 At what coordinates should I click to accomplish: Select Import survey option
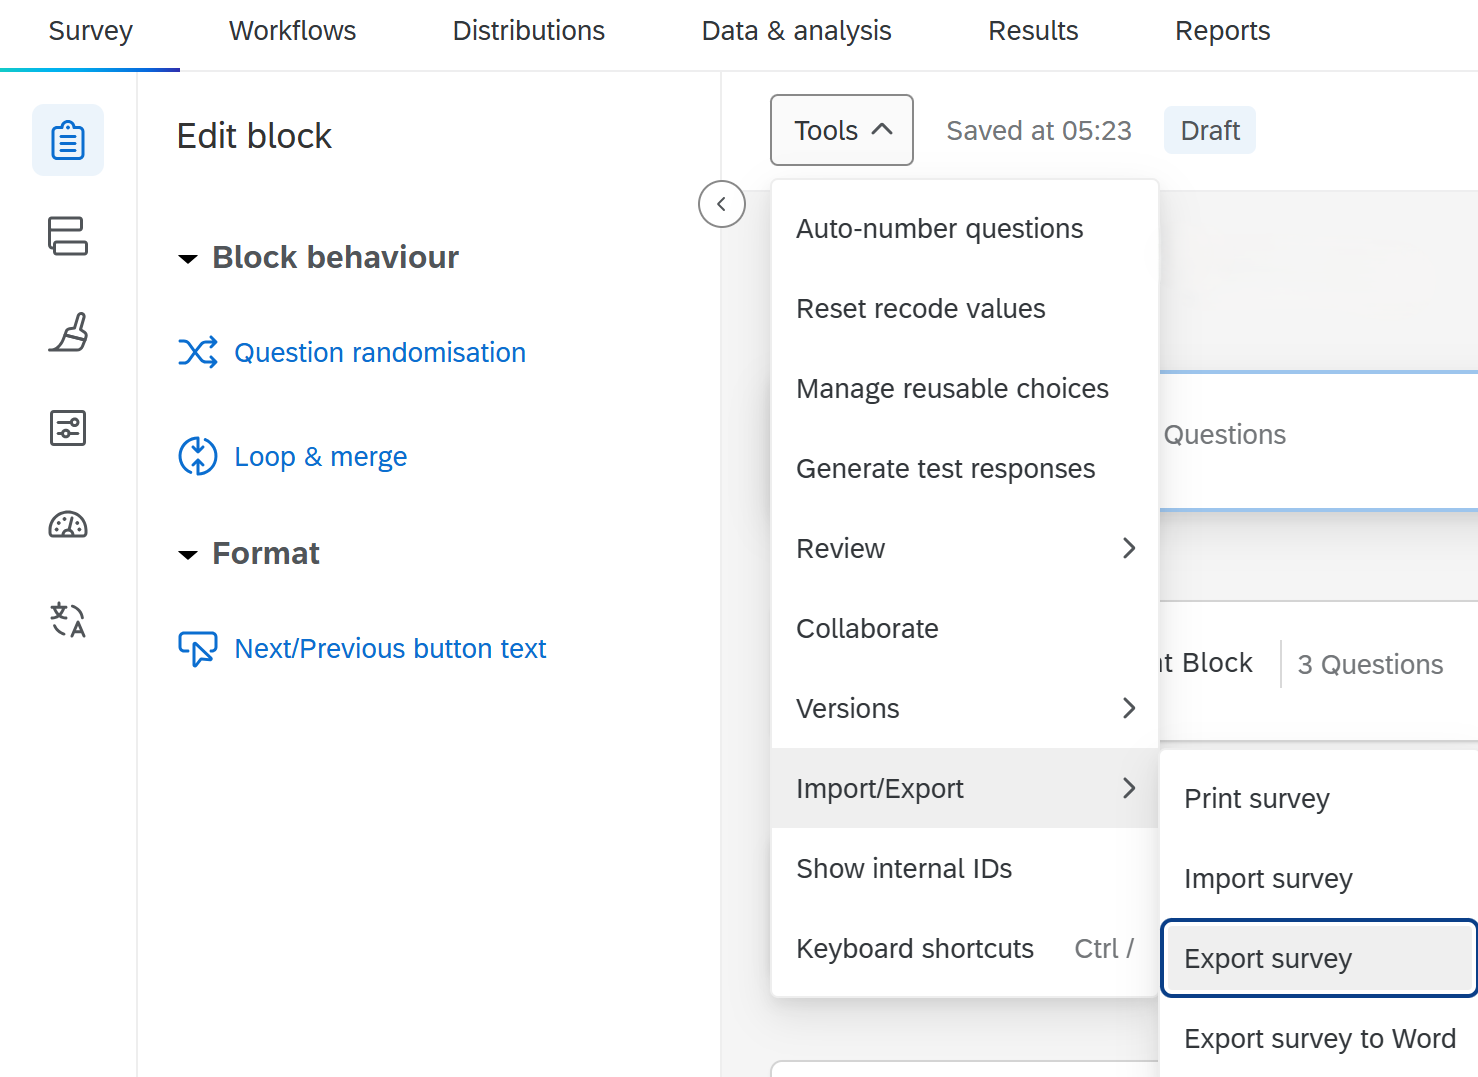point(1319,878)
